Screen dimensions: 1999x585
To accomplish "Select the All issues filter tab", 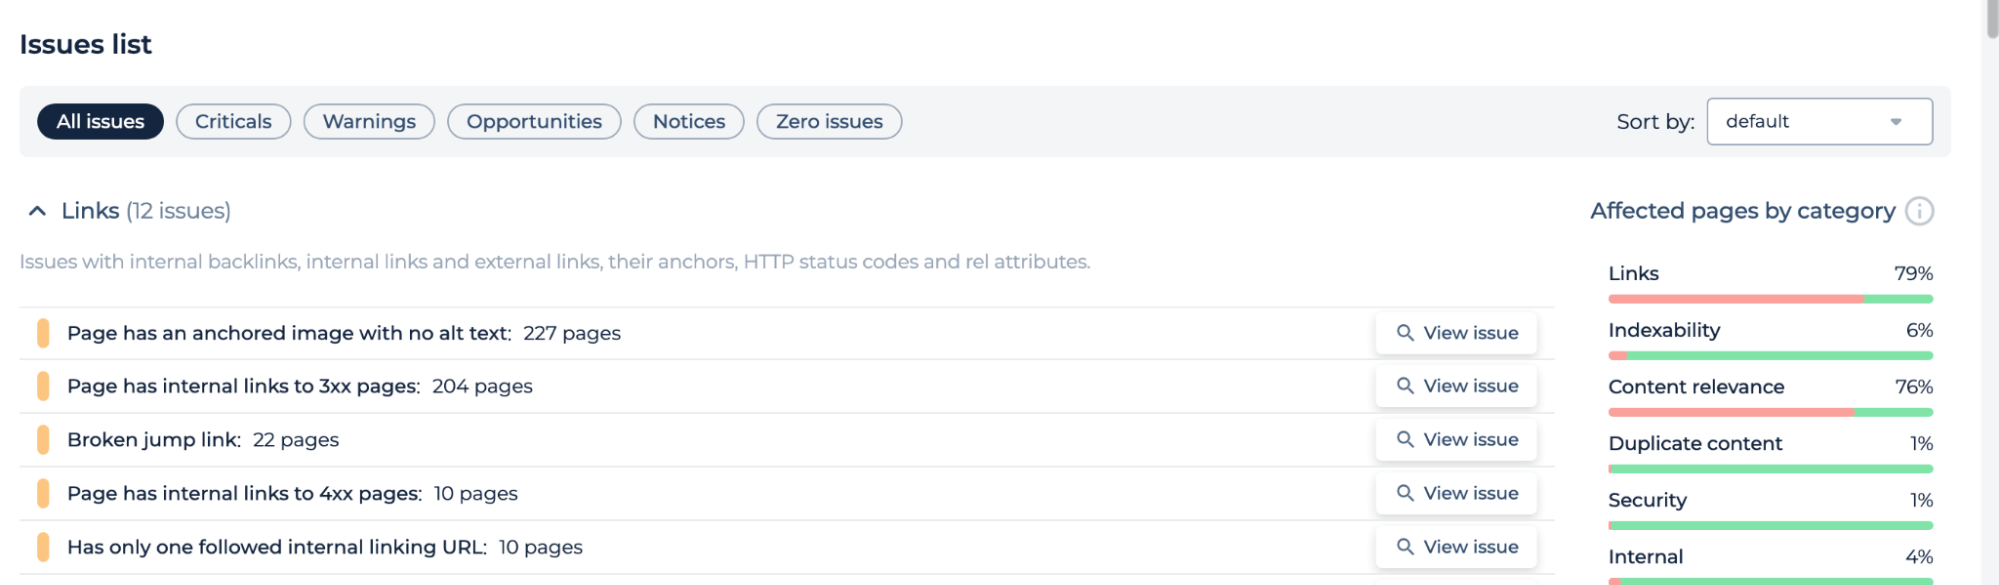I will click(100, 121).
